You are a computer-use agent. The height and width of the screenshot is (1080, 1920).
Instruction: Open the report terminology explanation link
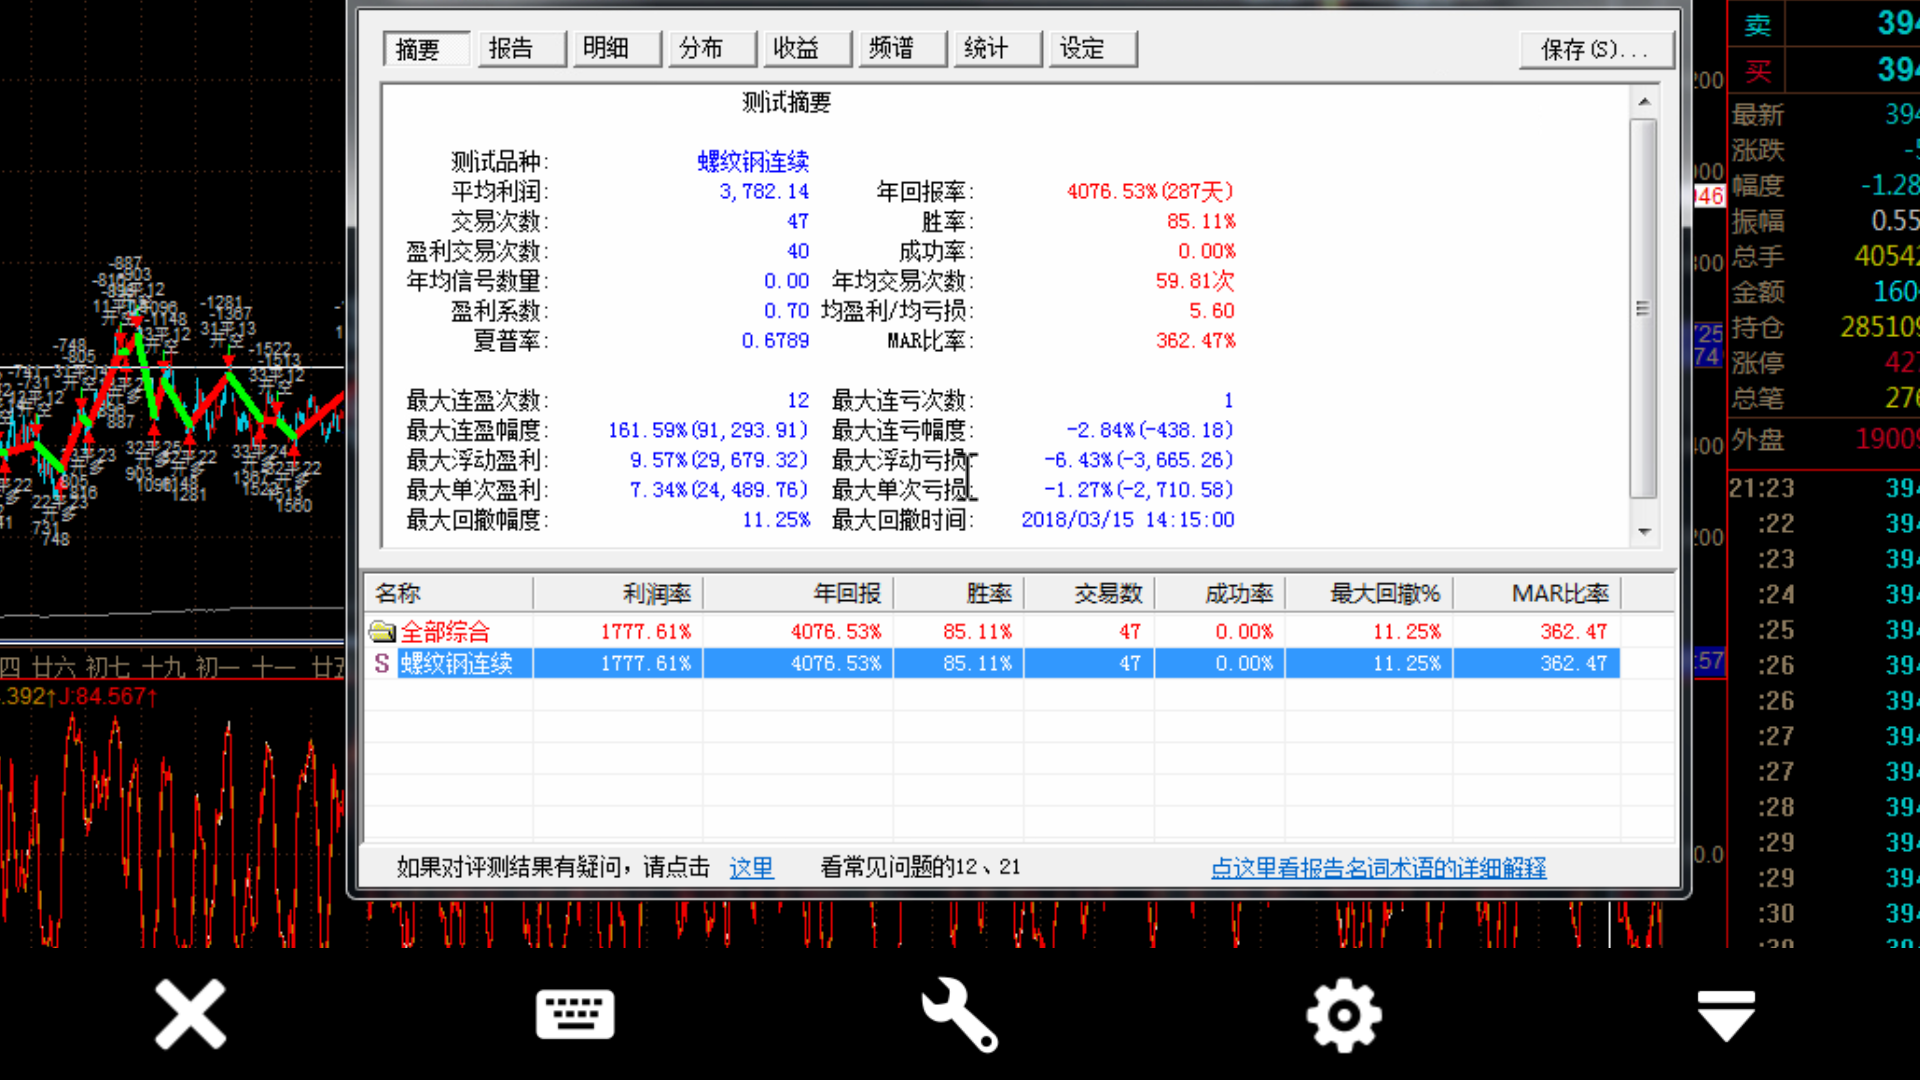click(x=1378, y=867)
